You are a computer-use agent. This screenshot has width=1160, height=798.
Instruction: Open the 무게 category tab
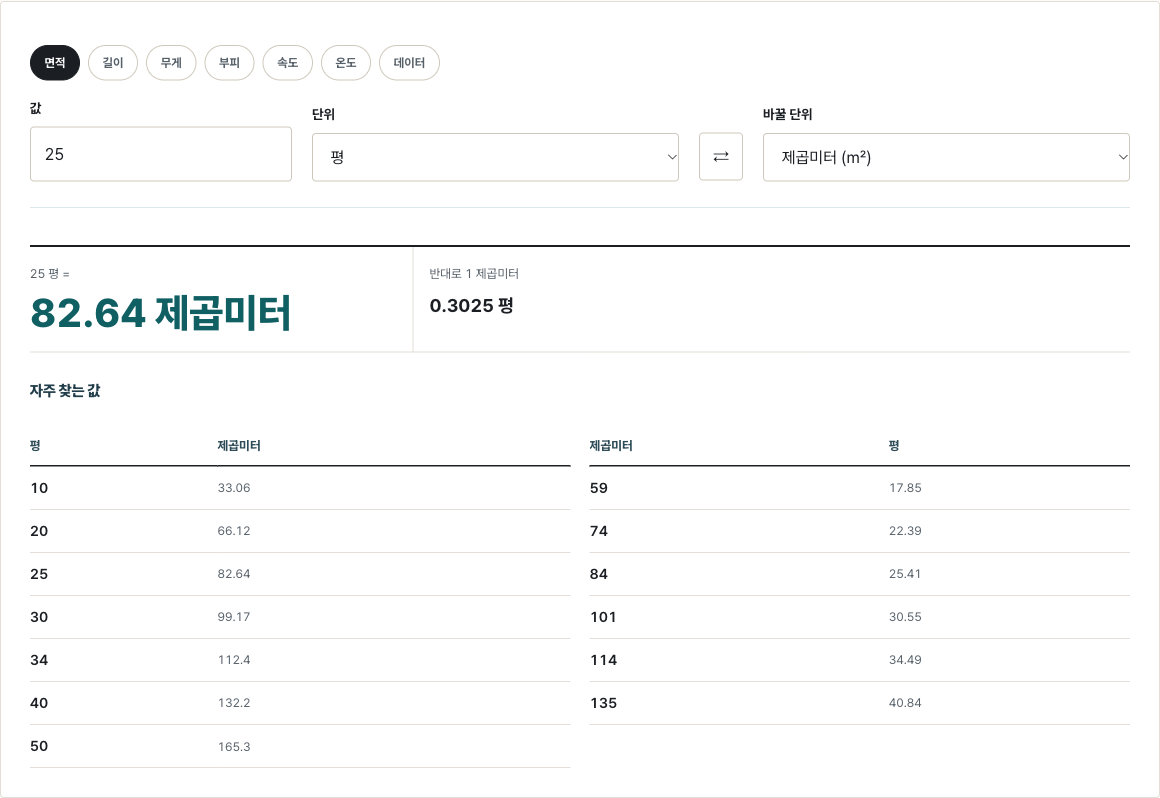(x=171, y=63)
